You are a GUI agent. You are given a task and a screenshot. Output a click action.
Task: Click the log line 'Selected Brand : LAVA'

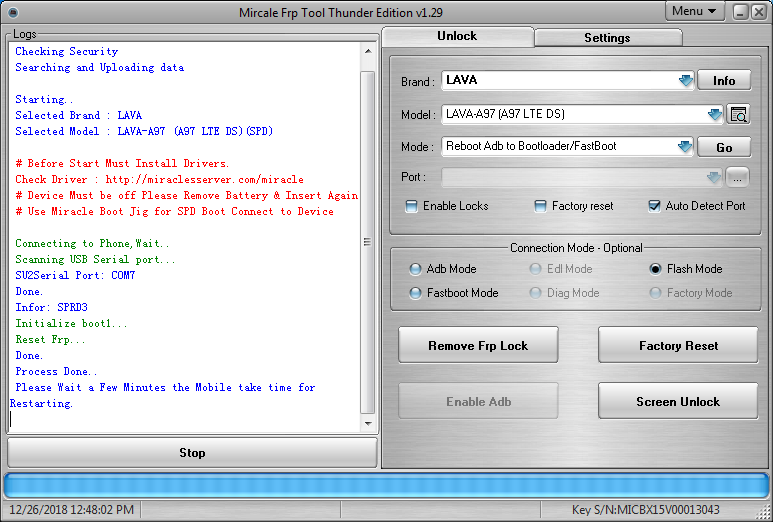[x=78, y=115]
